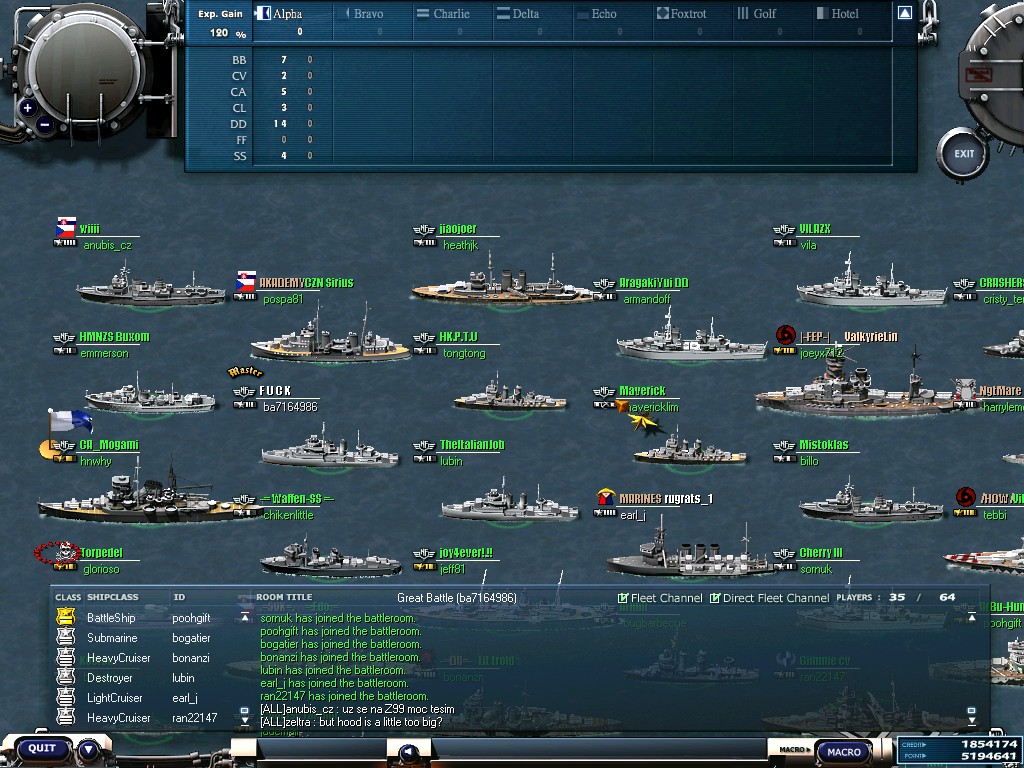Screen dimensions: 1024x768
Task: Click the fleet emblem next to Mistoklas
Action: (784, 445)
